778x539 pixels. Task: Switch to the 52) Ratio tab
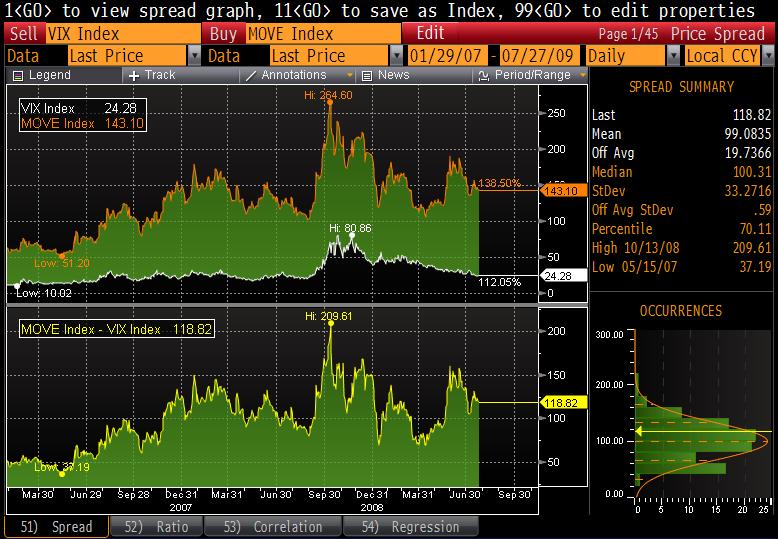156,527
